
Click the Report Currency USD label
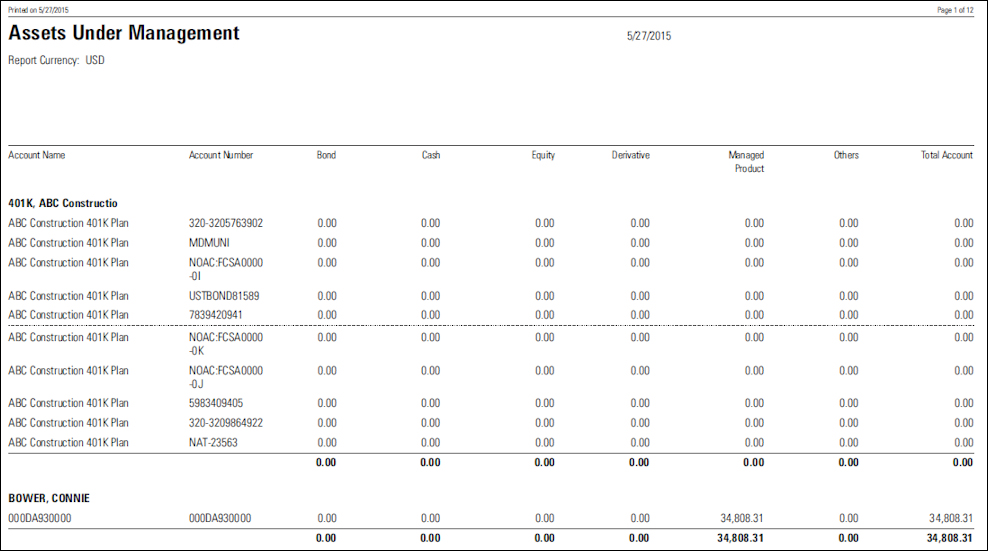pyautogui.click(x=56, y=60)
